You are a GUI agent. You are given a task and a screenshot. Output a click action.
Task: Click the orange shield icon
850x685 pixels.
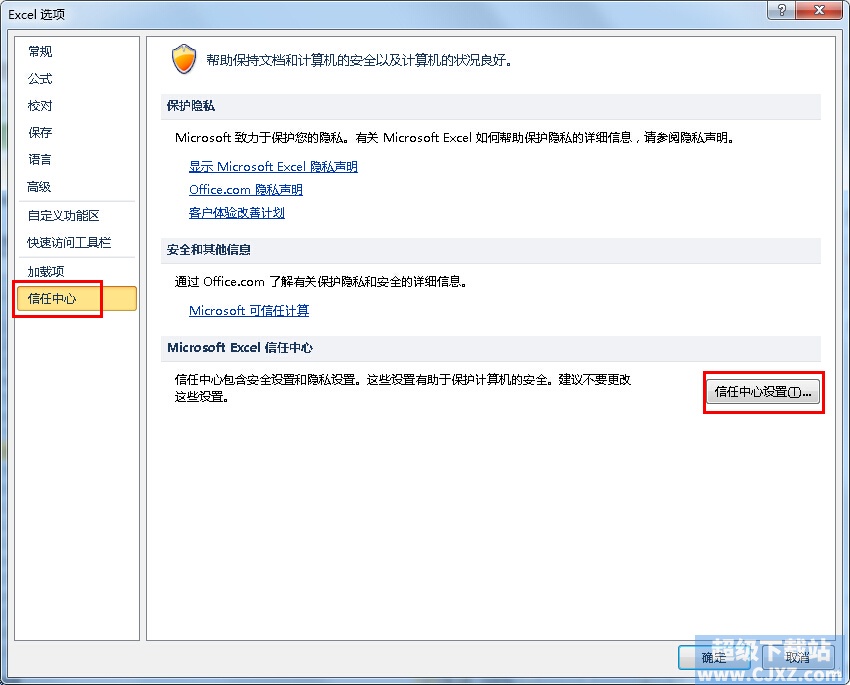coord(184,59)
